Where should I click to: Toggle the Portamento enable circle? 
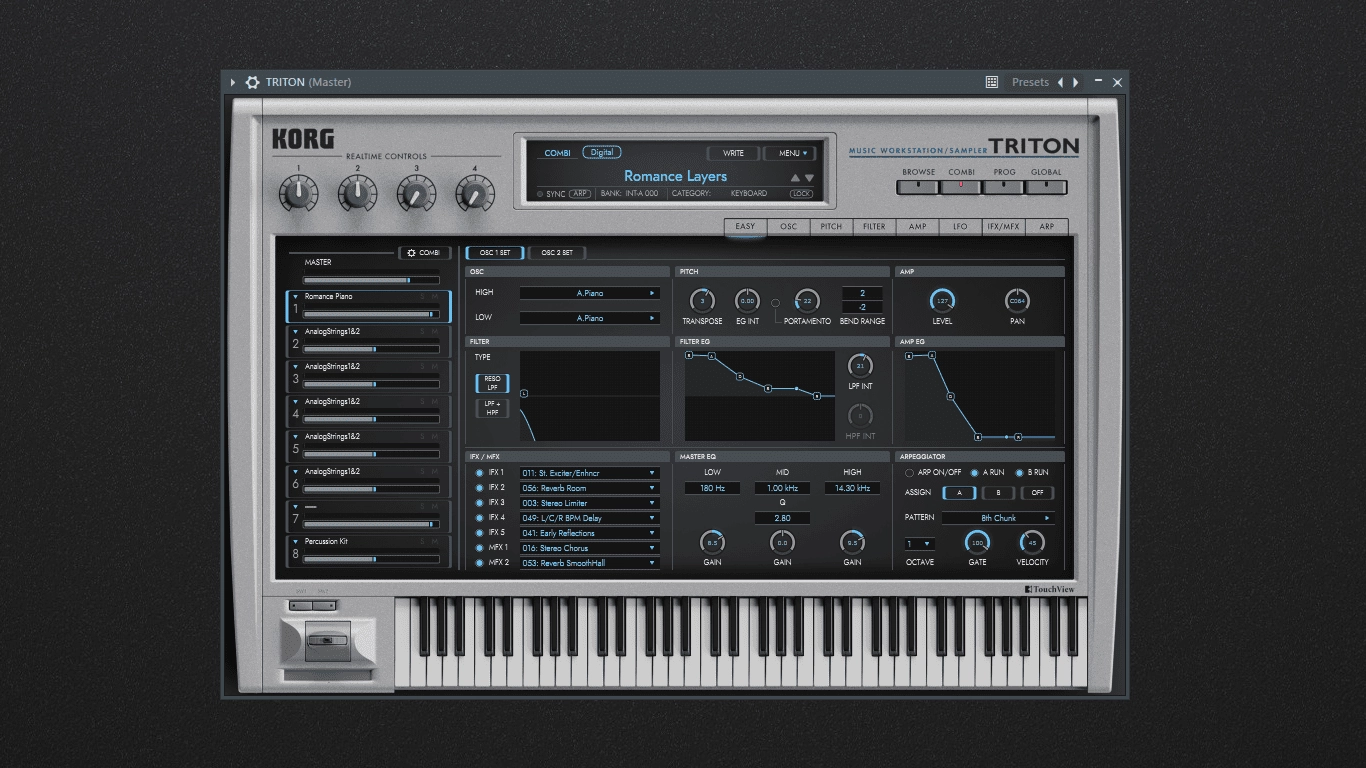pos(775,301)
